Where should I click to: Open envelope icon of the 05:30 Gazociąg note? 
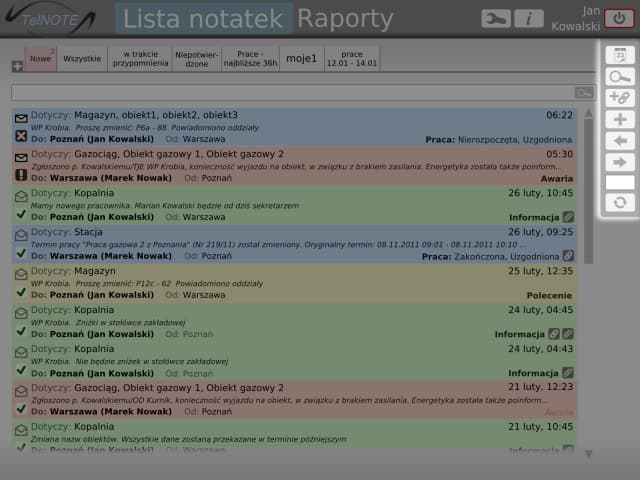pyautogui.click(x=21, y=158)
